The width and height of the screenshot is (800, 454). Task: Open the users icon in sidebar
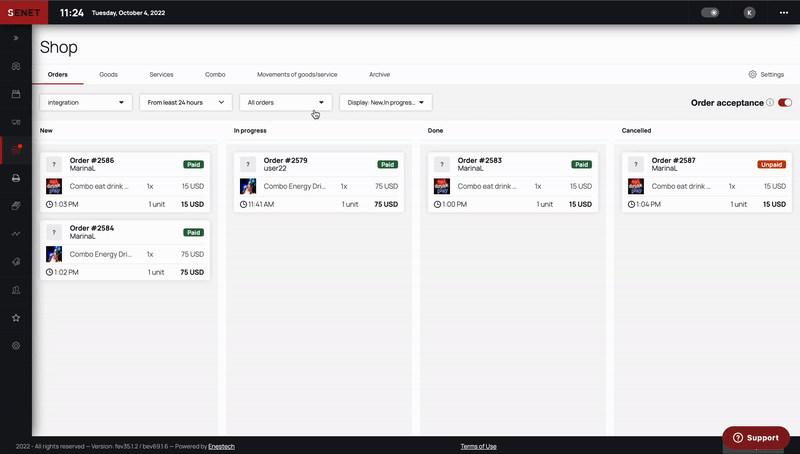point(16,290)
